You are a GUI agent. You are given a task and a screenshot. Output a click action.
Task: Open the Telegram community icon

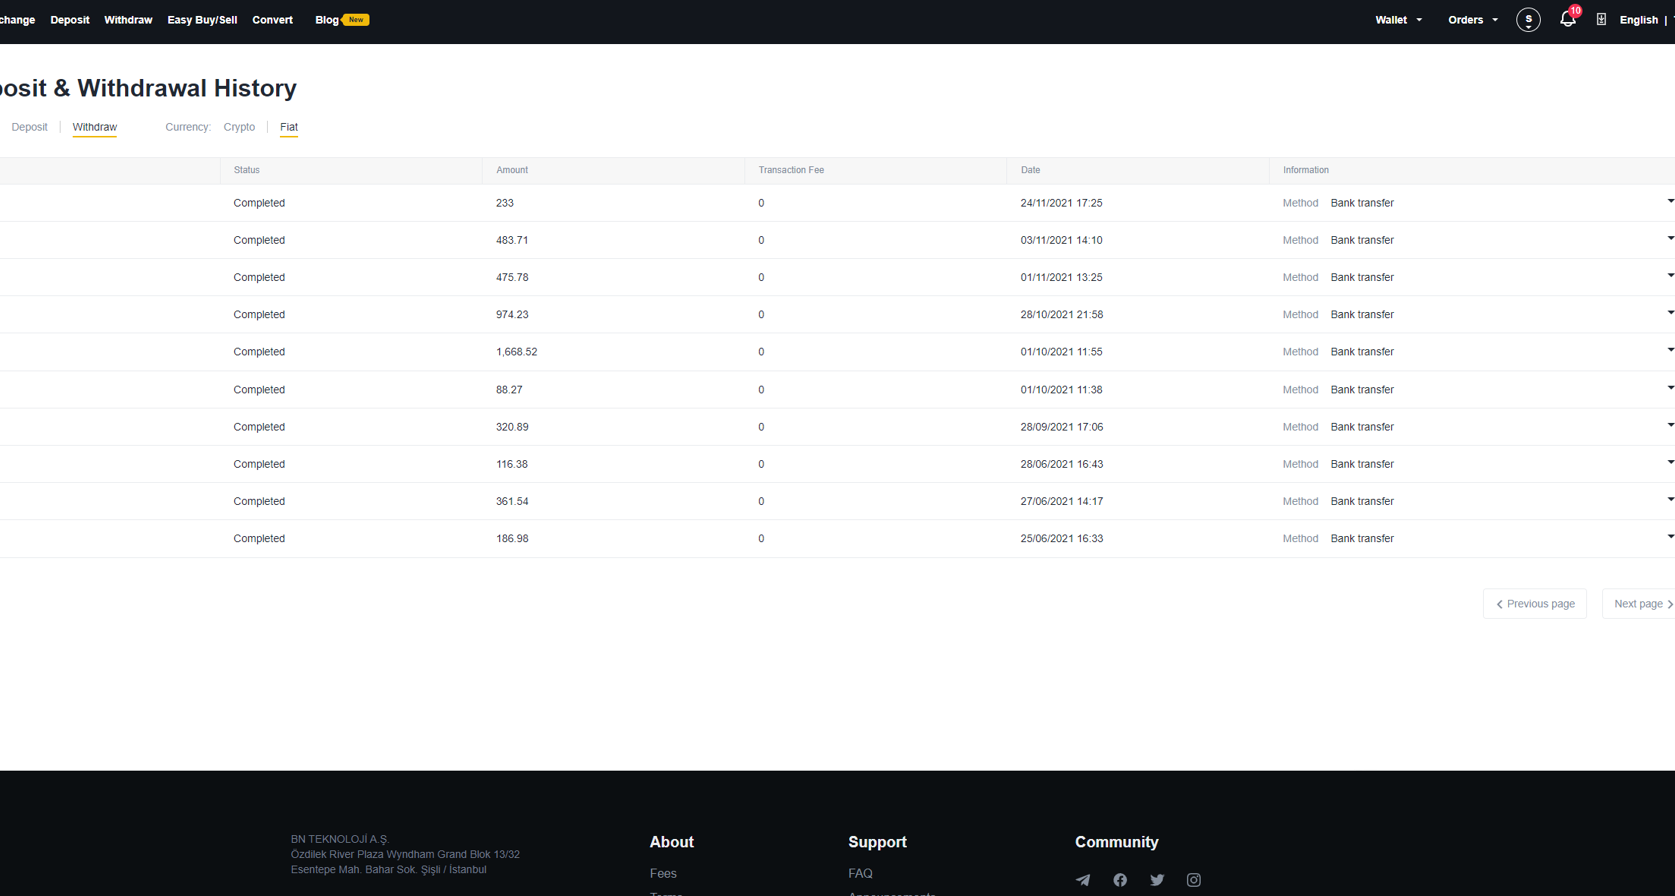1083,880
